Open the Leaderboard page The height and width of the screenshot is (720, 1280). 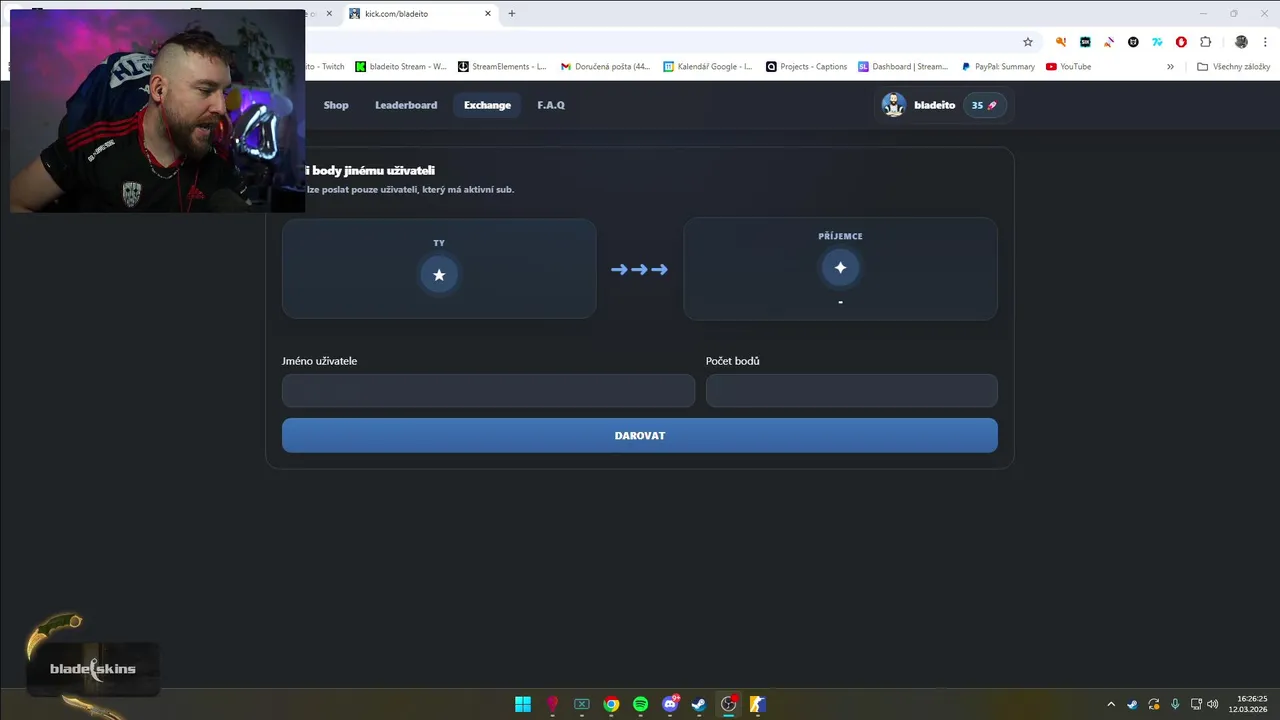406,105
